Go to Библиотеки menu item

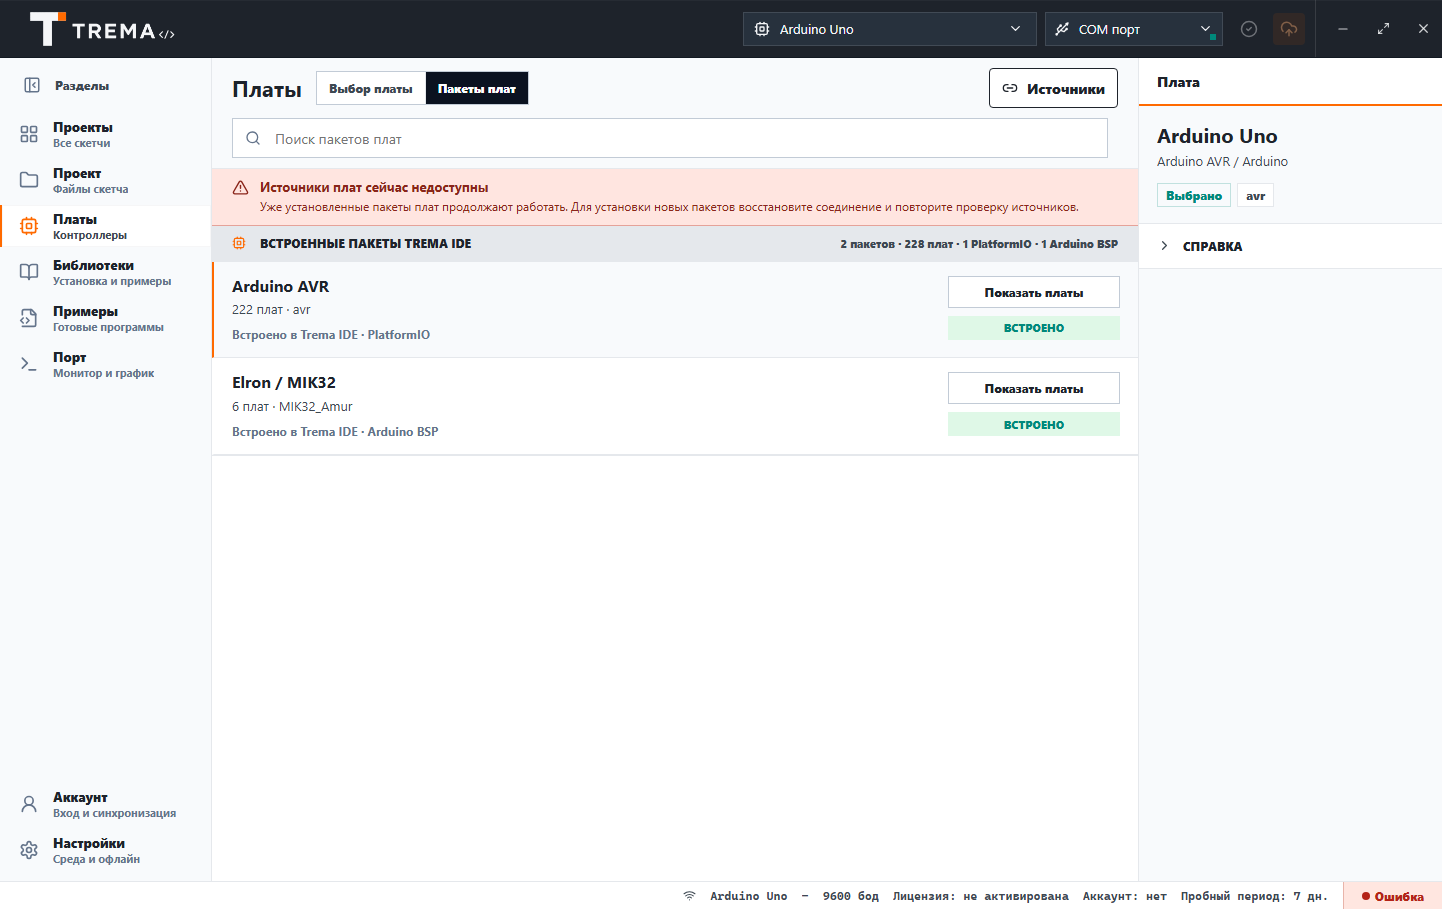tap(105, 272)
